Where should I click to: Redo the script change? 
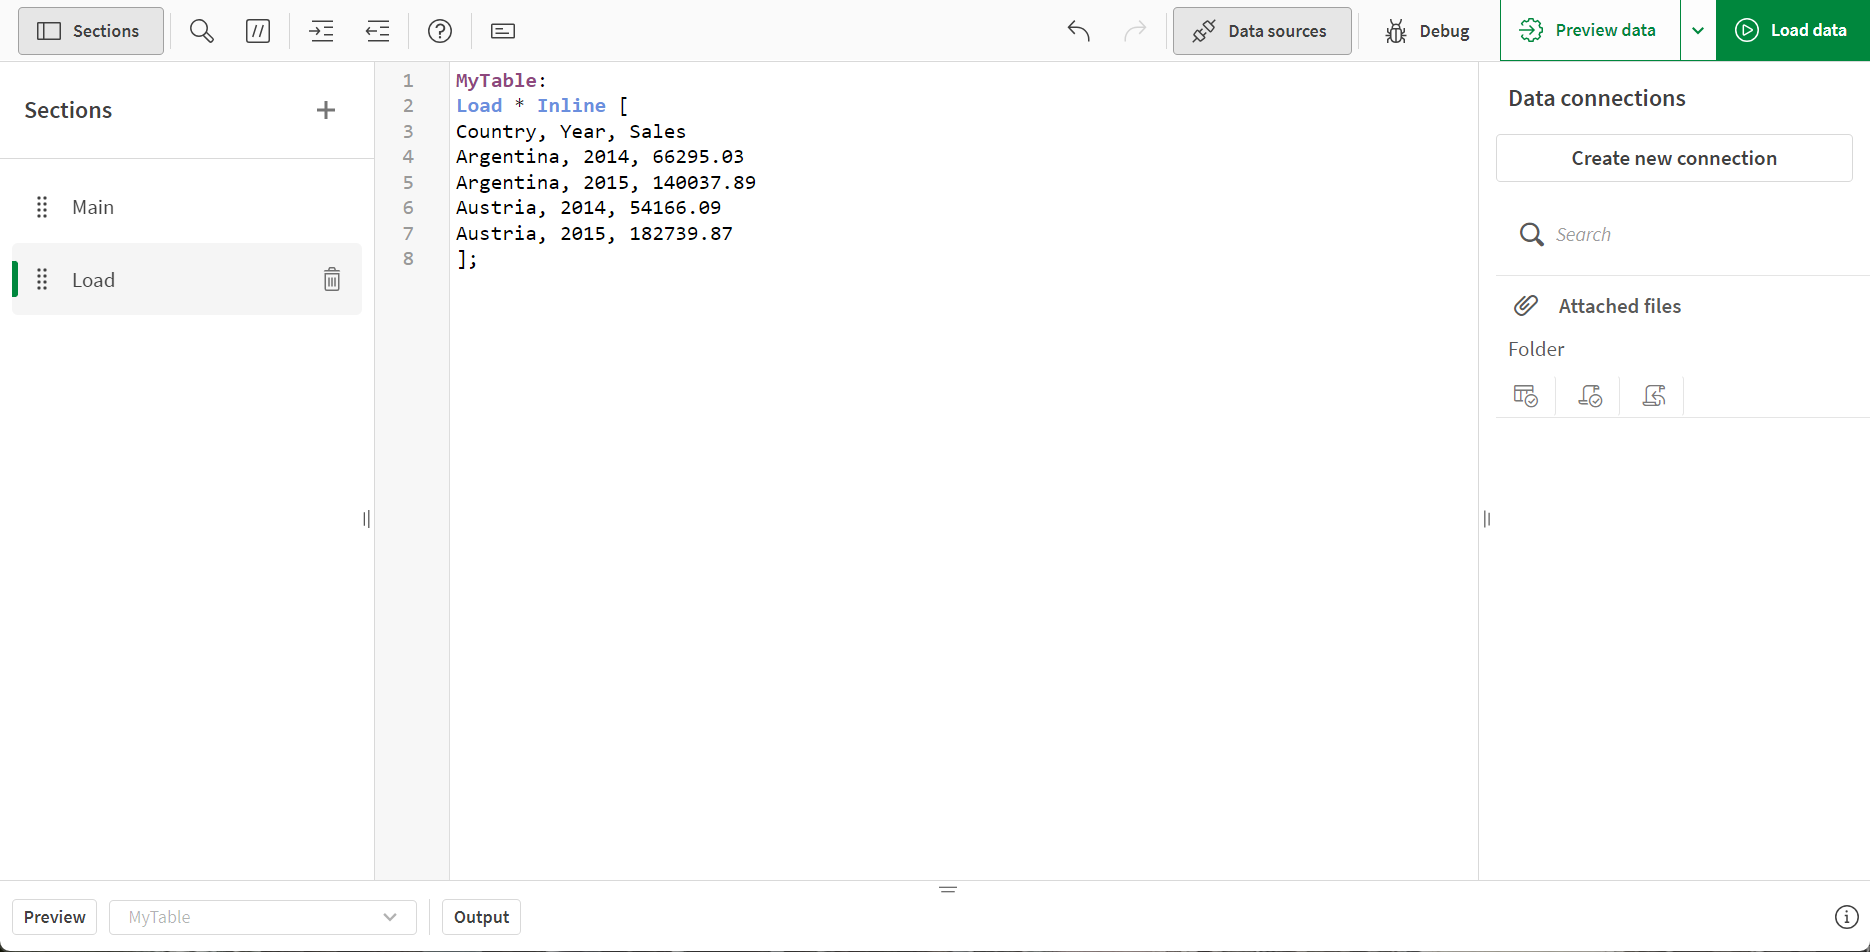point(1135,31)
